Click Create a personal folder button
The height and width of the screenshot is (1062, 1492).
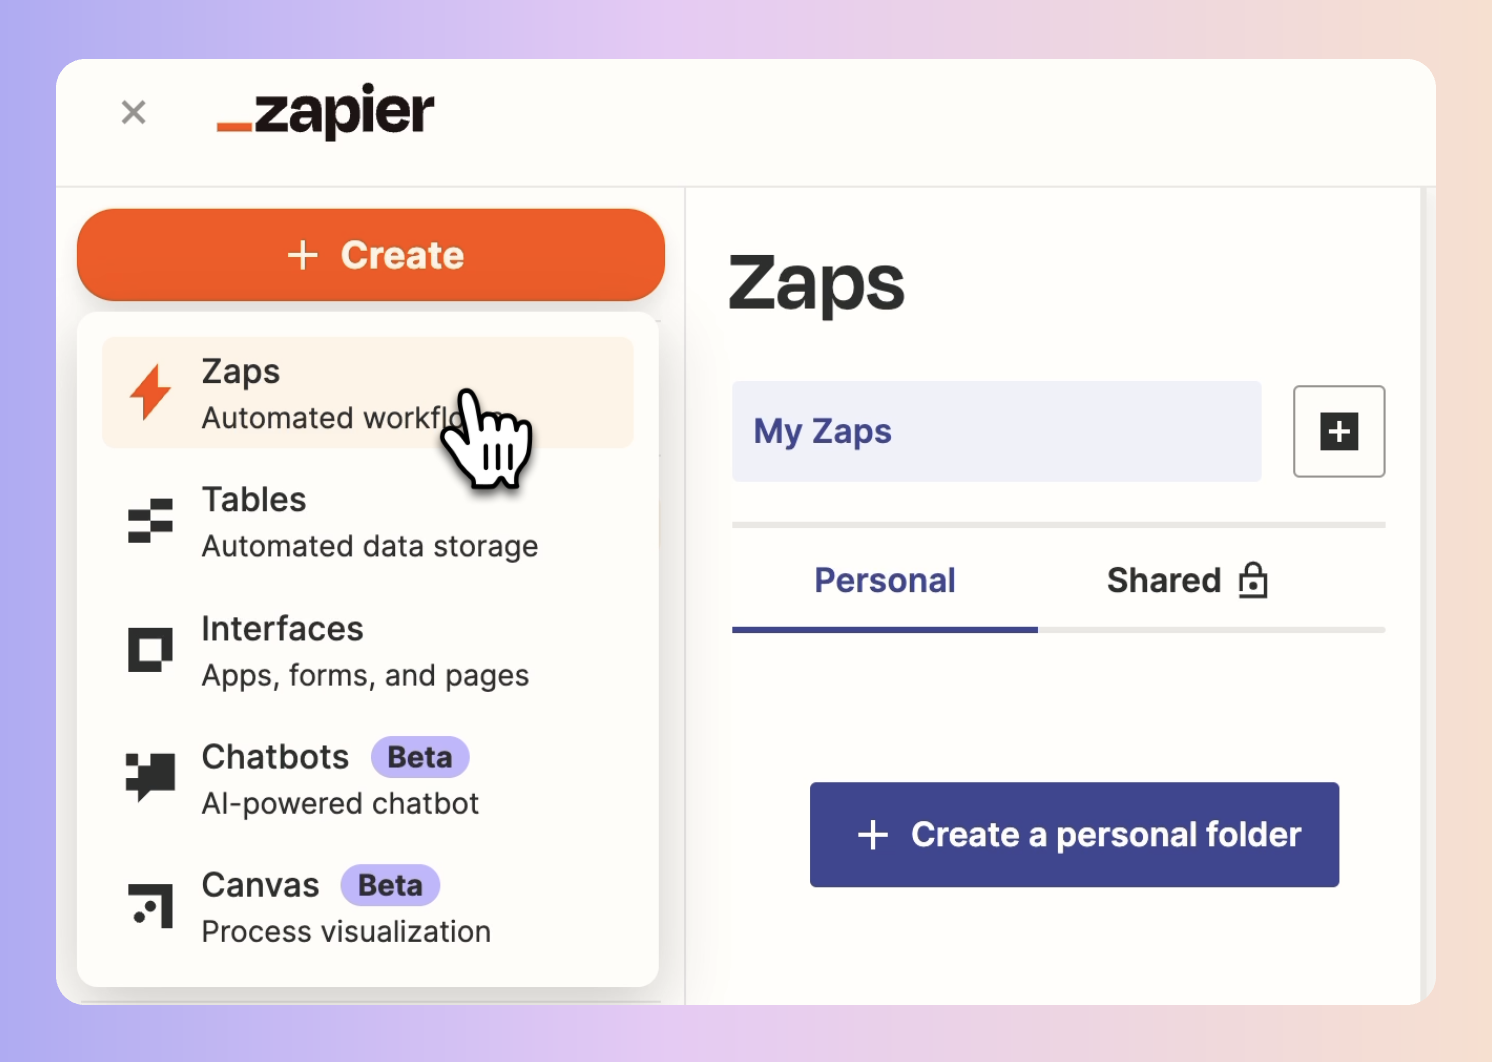point(1074,835)
